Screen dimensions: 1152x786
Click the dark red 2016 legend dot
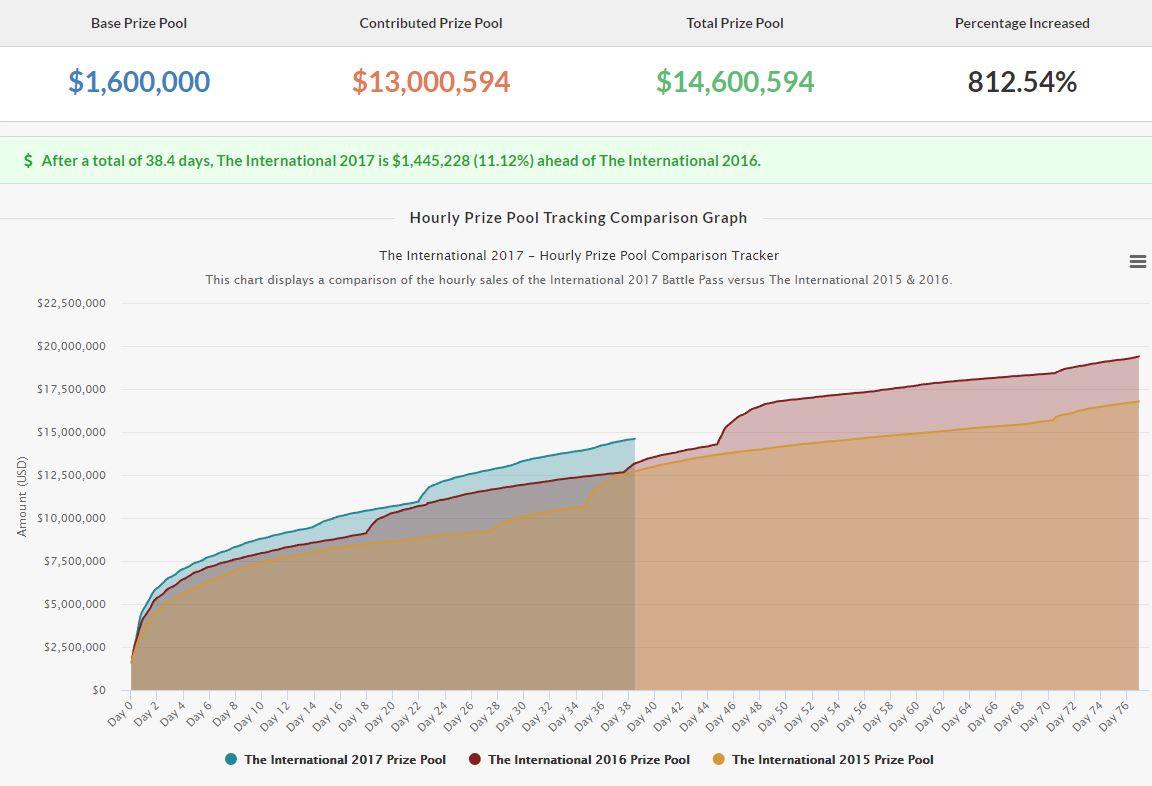point(475,760)
